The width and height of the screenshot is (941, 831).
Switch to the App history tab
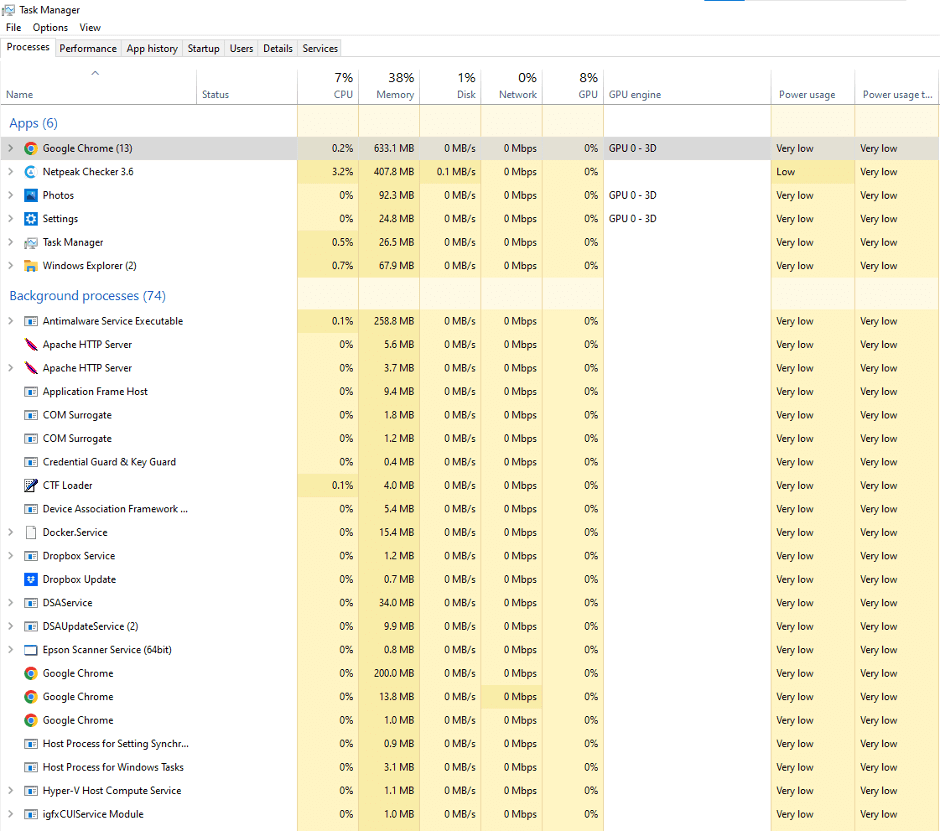pyautogui.click(x=152, y=49)
